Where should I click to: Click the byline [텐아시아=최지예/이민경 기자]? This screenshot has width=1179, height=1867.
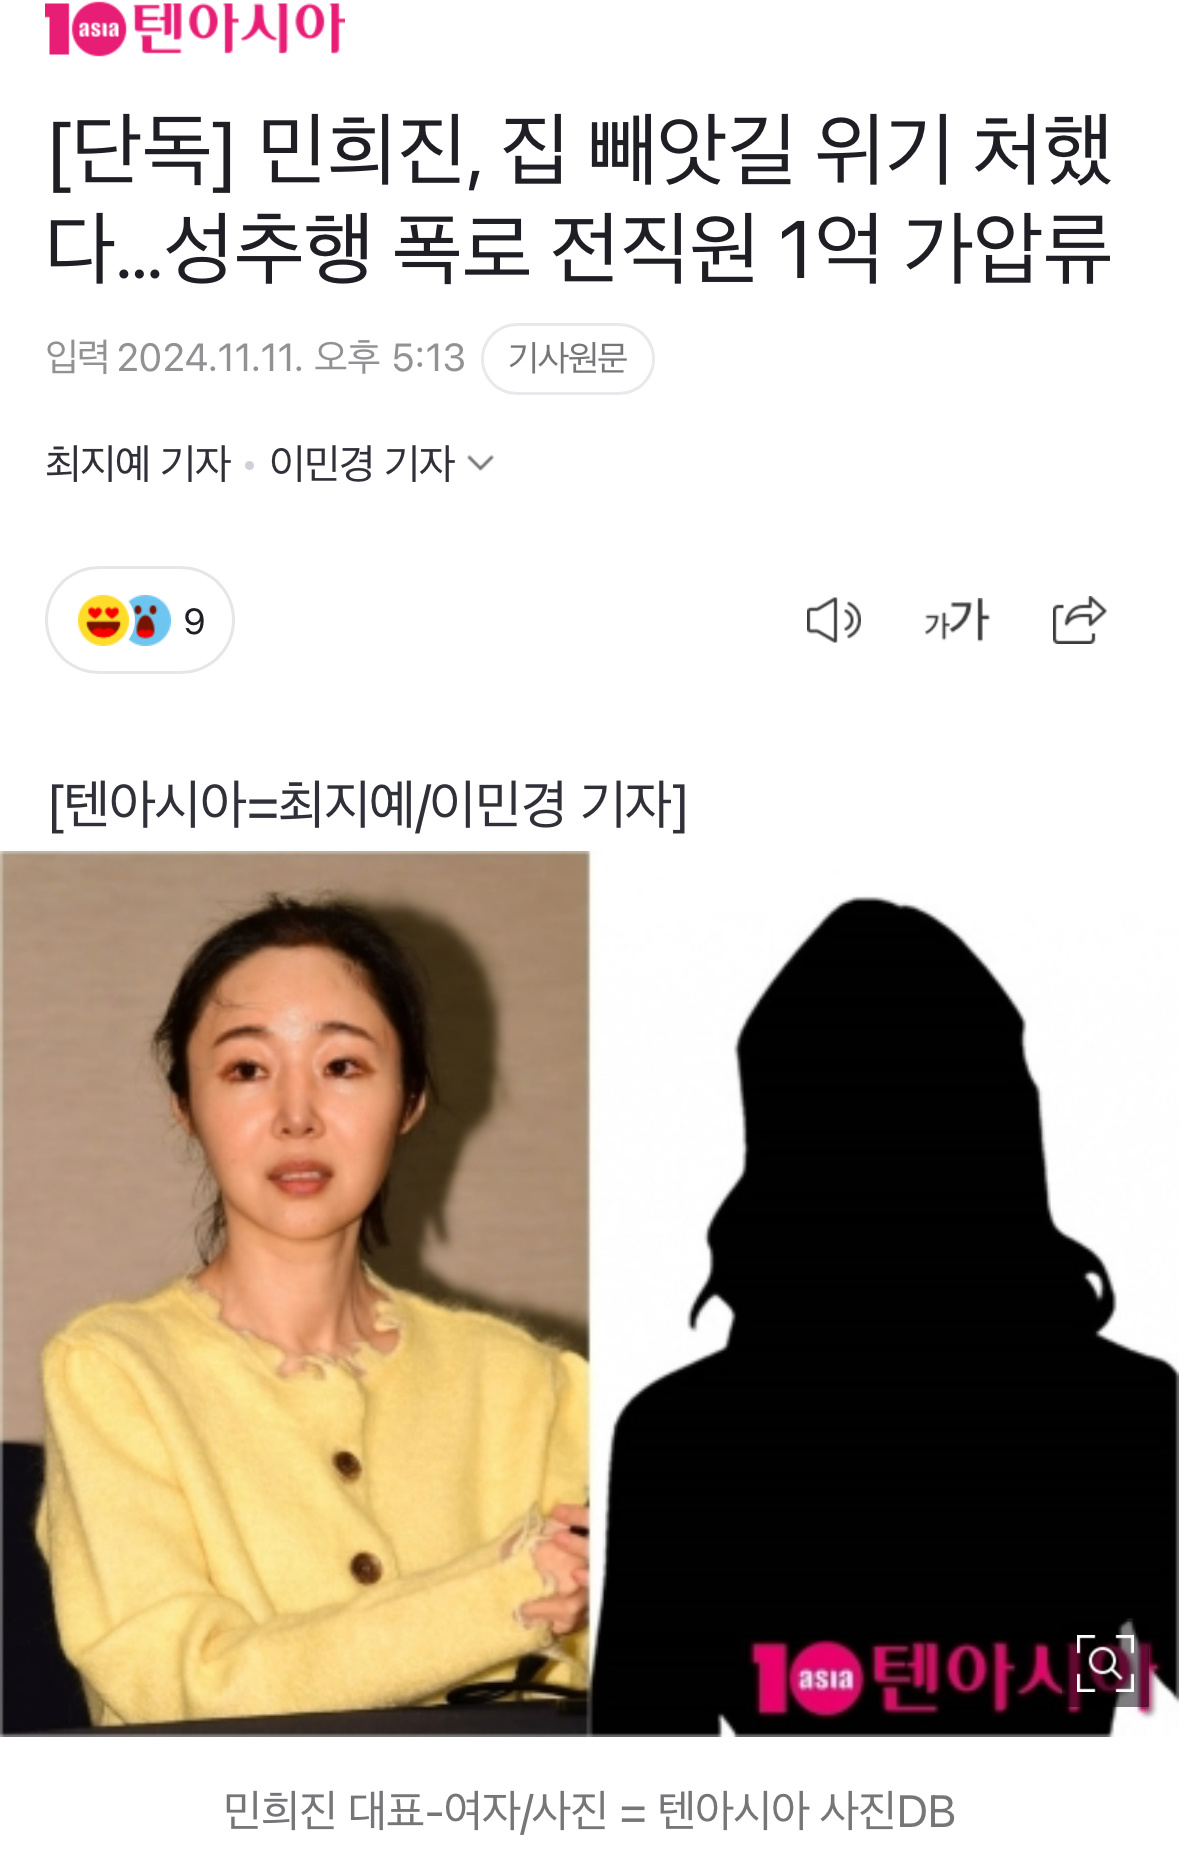click(x=367, y=805)
